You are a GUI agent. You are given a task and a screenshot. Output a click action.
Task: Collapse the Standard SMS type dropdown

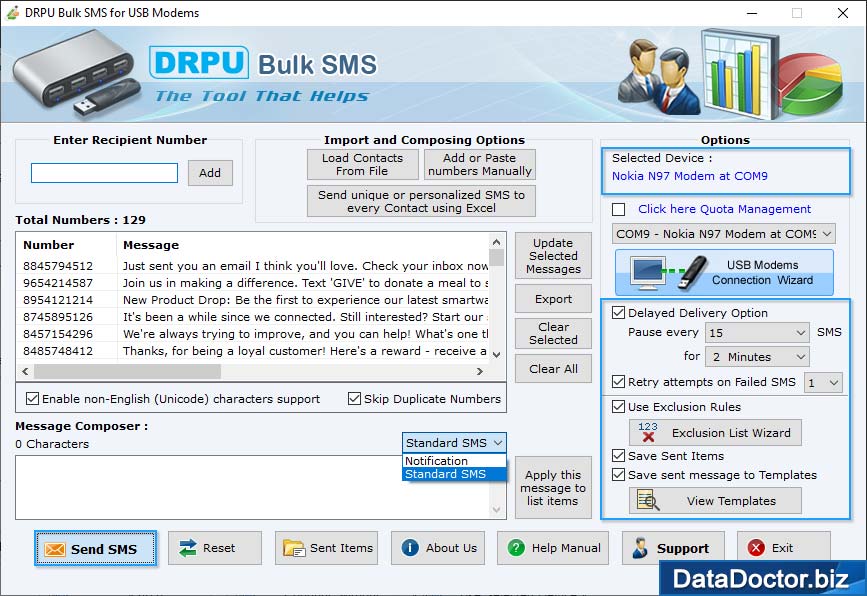point(454,443)
